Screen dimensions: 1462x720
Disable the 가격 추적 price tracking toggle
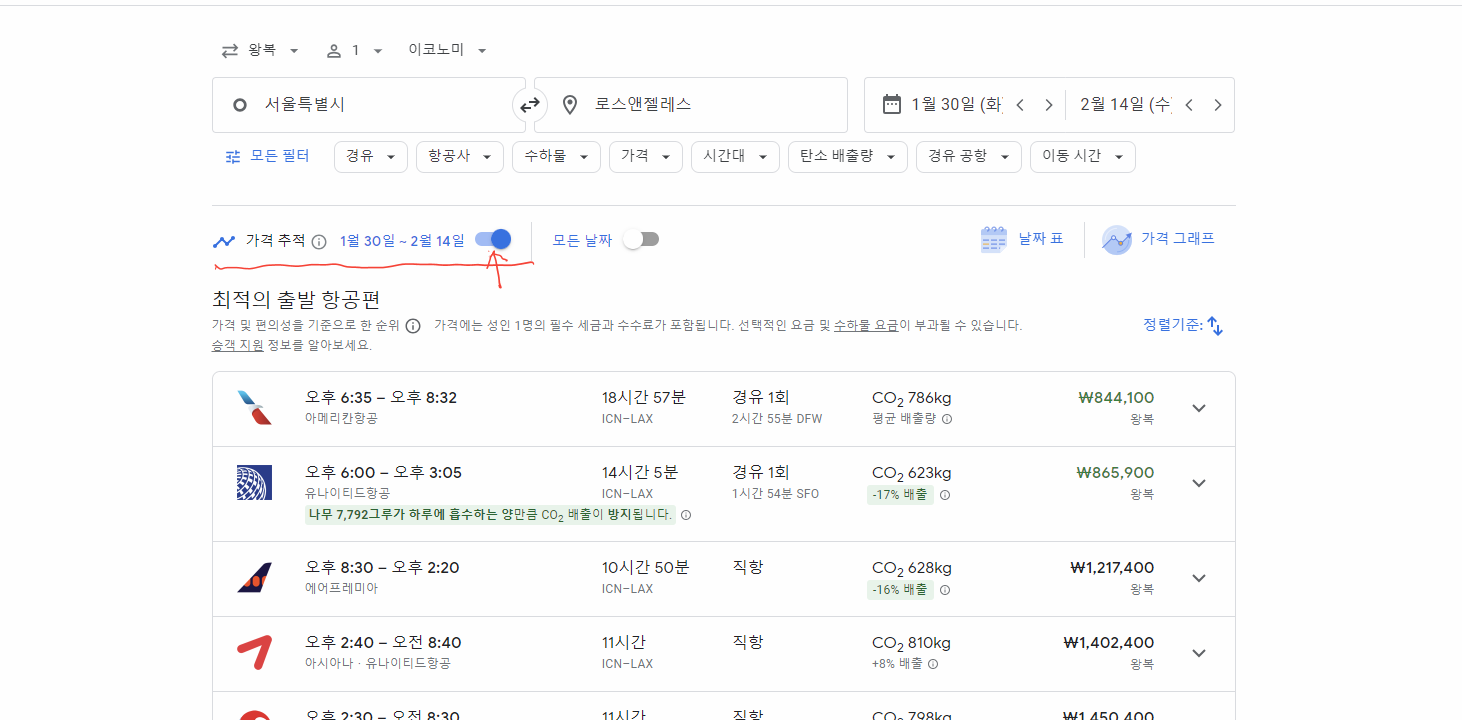click(x=491, y=239)
